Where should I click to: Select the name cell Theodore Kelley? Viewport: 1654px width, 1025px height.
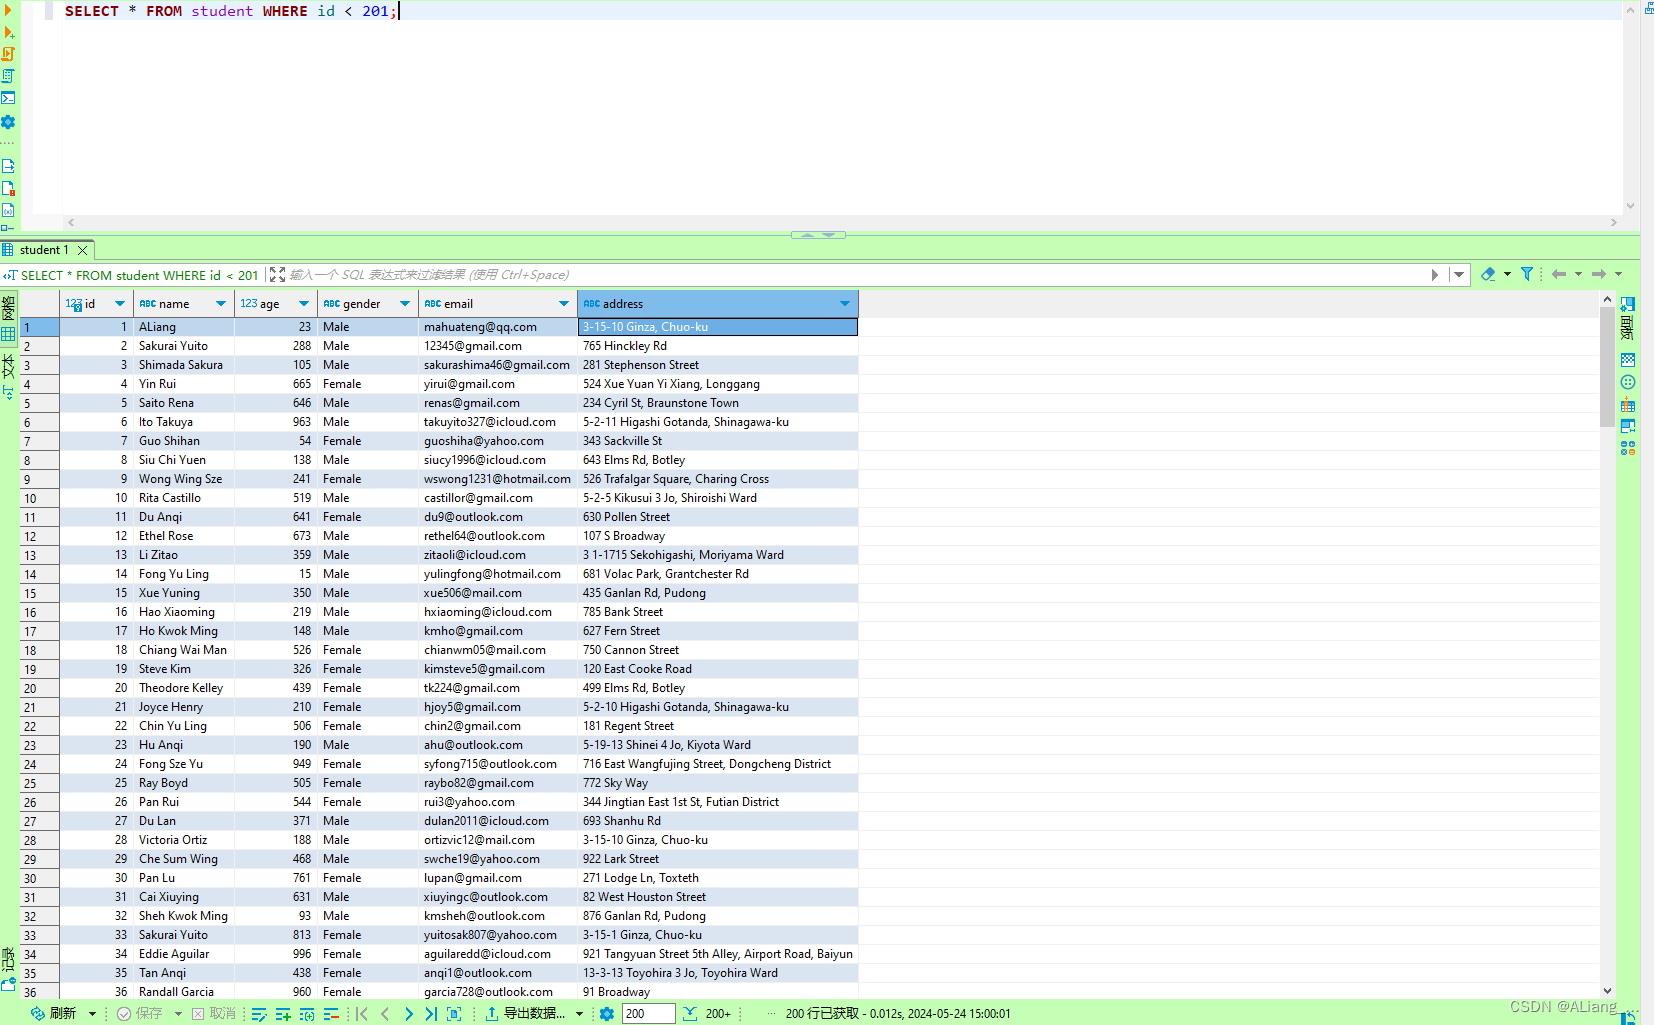pos(184,688)
